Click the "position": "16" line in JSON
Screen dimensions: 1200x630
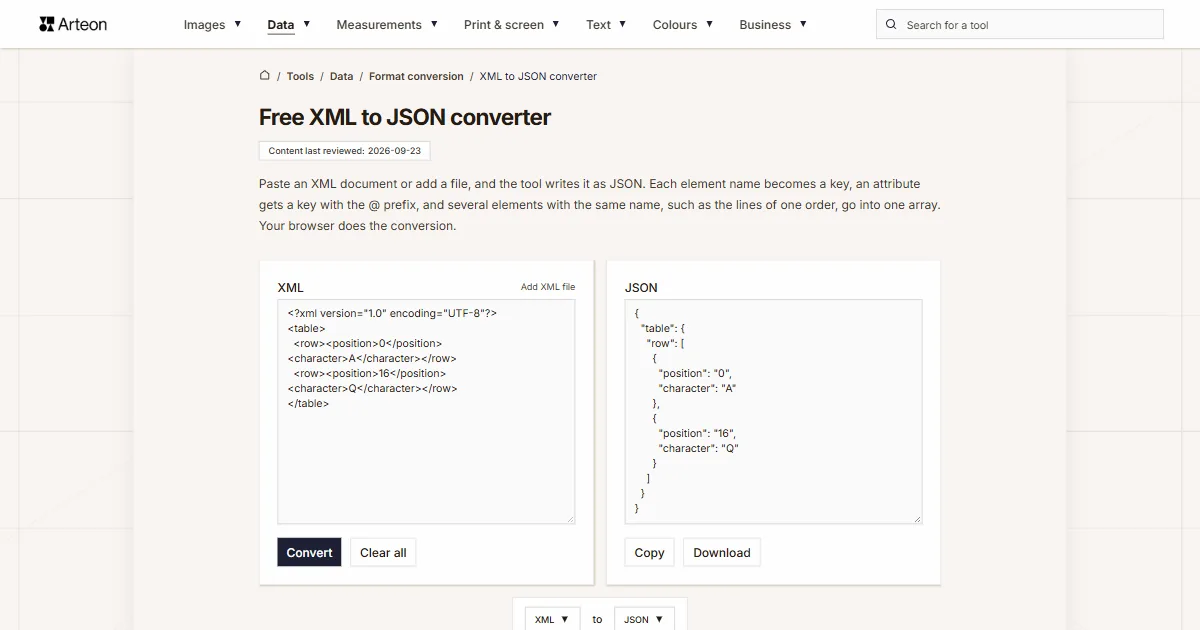coord(697,433)
